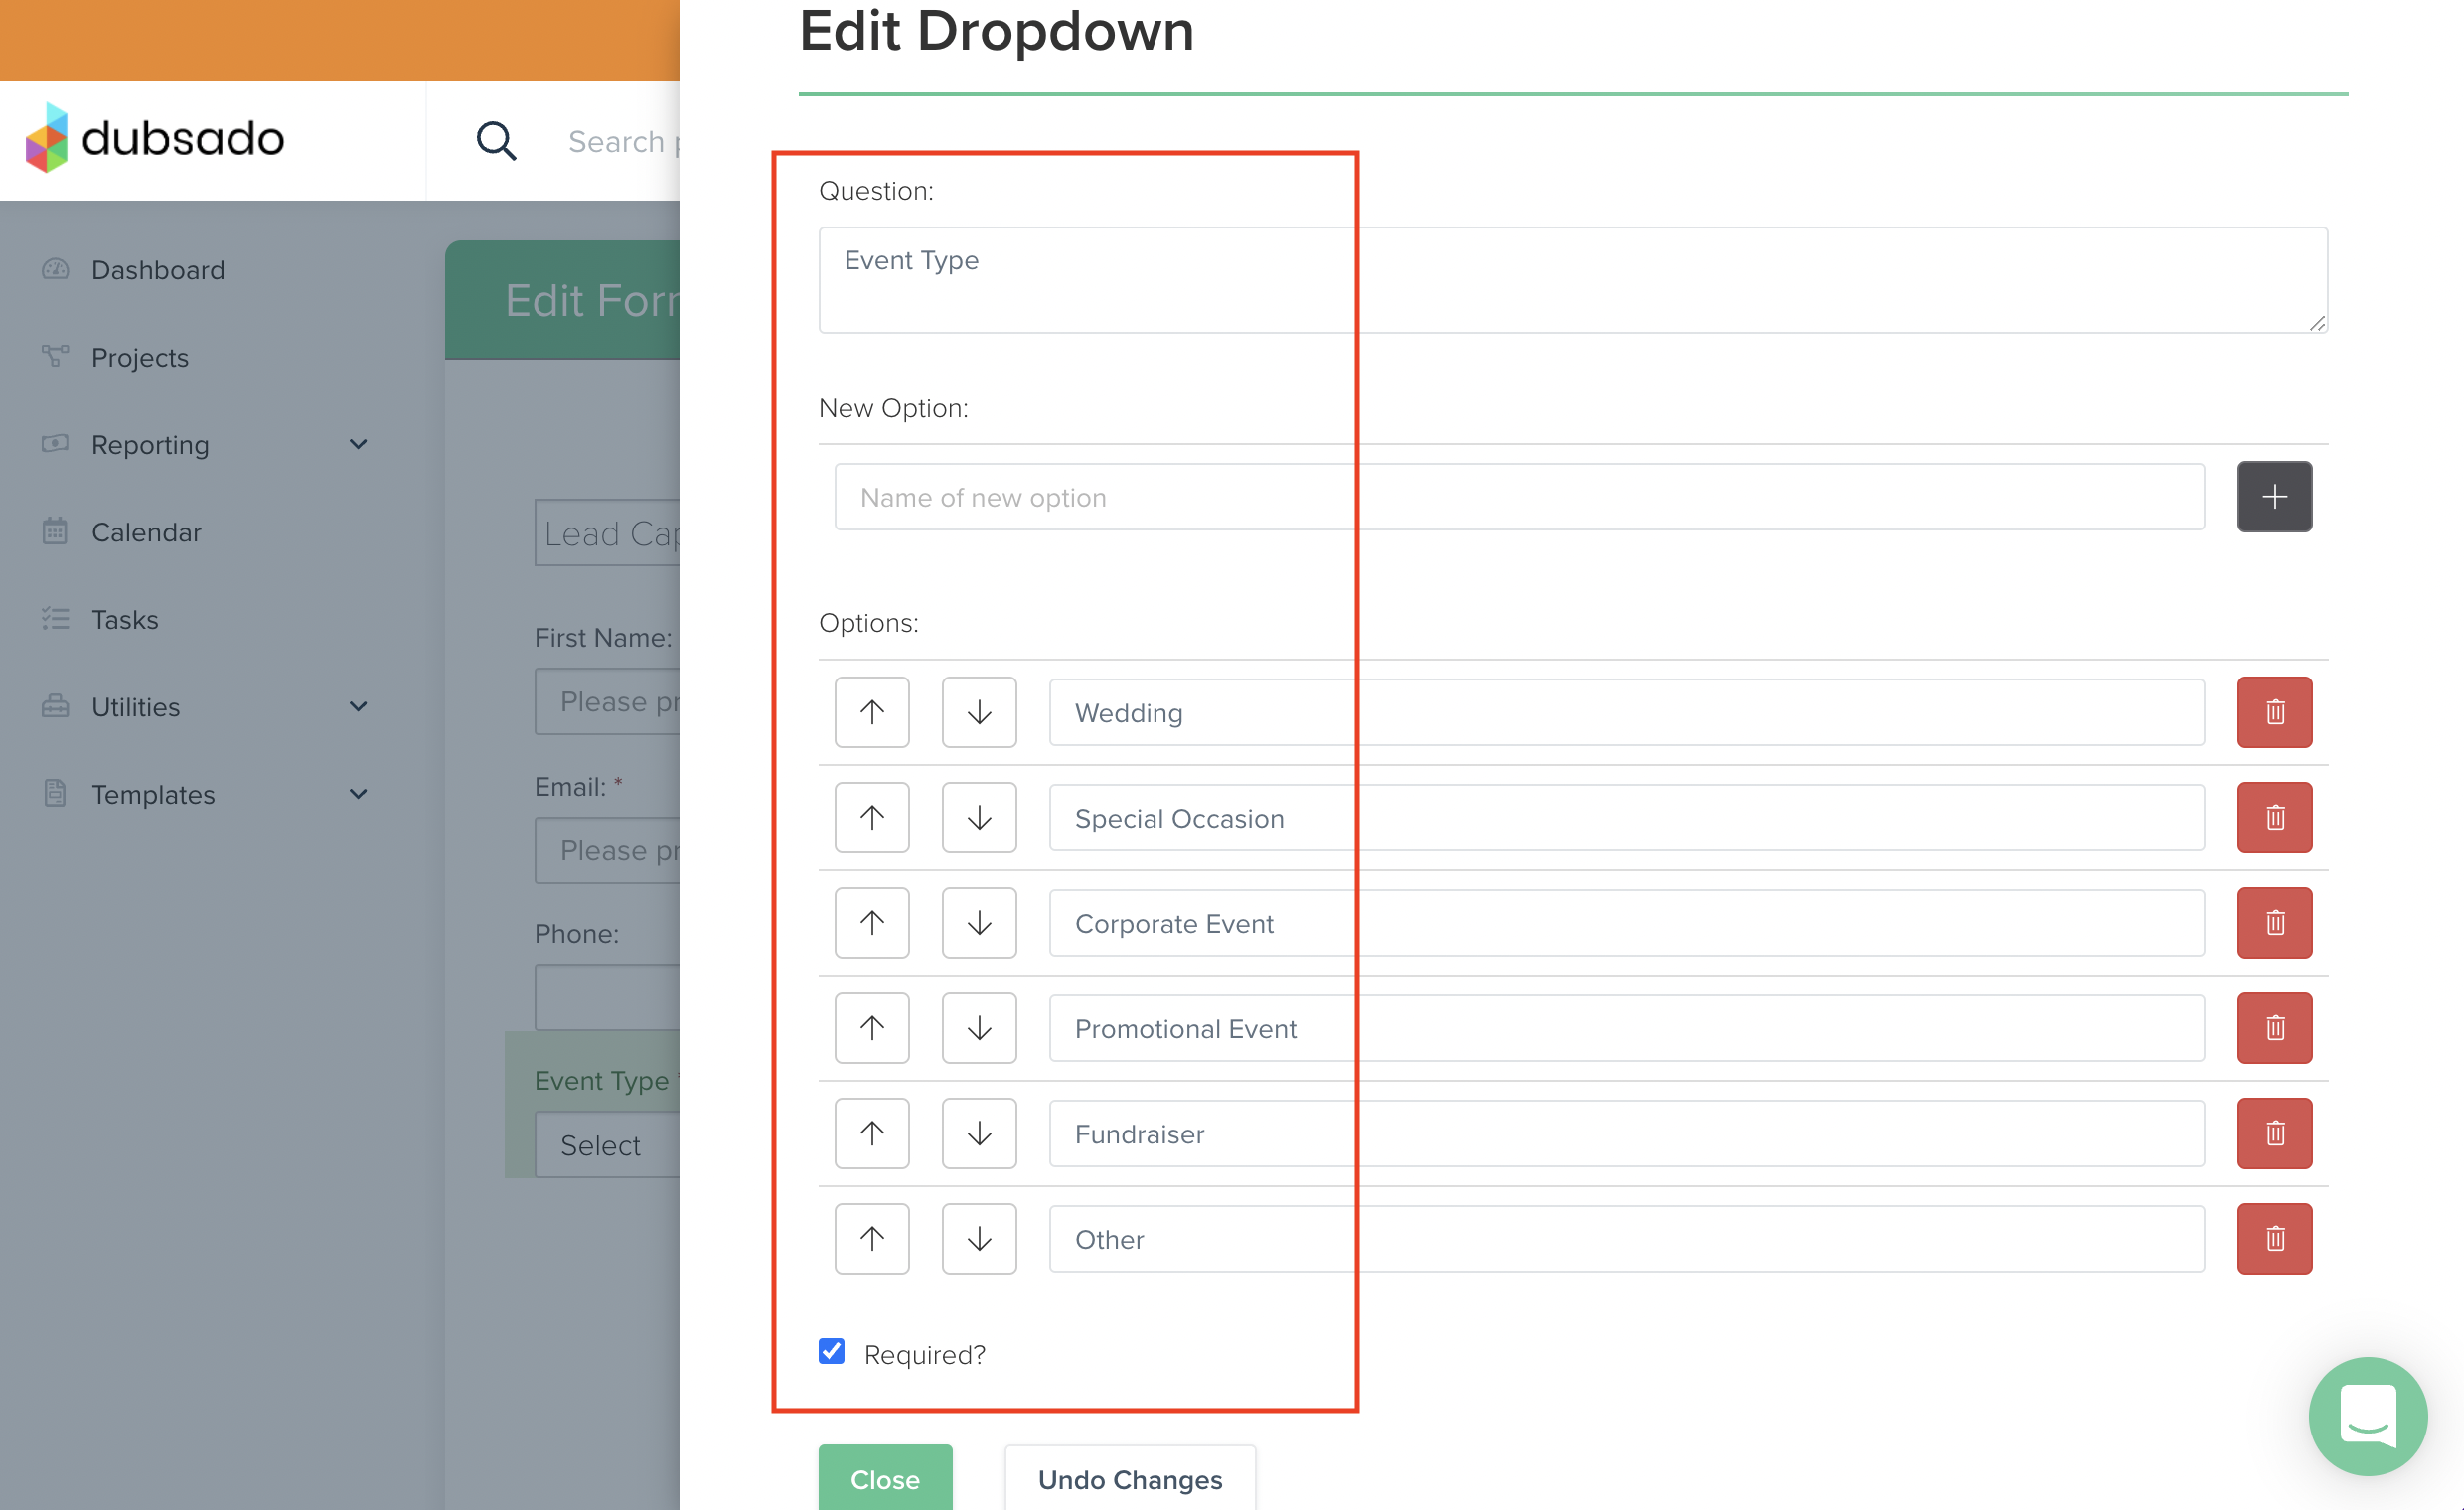The width and height of the screenshot is (2464, 1510).
Task: Toggle the Required? checkbox
Action: [831, 1351]
